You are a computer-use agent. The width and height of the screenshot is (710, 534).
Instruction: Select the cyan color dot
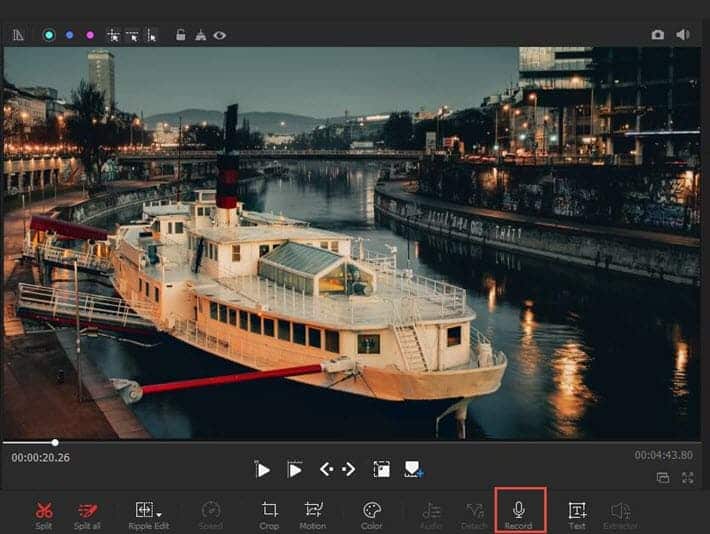click(x=48, y=35)
